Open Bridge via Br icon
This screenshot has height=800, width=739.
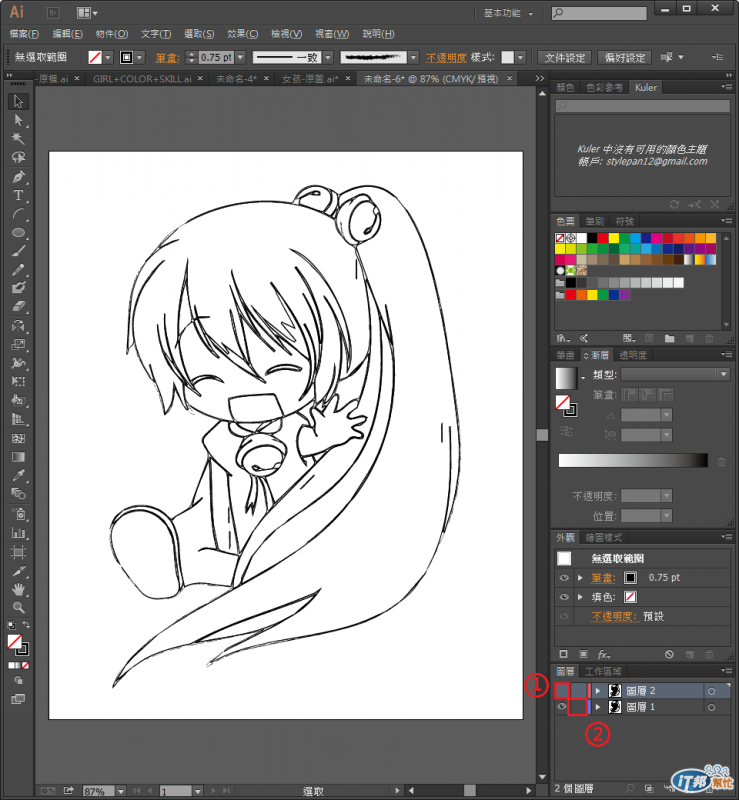pos(53,13)
